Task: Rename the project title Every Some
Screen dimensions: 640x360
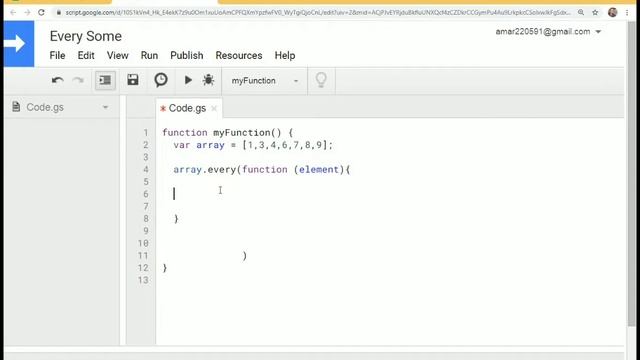Action: (x=86, y=36)
